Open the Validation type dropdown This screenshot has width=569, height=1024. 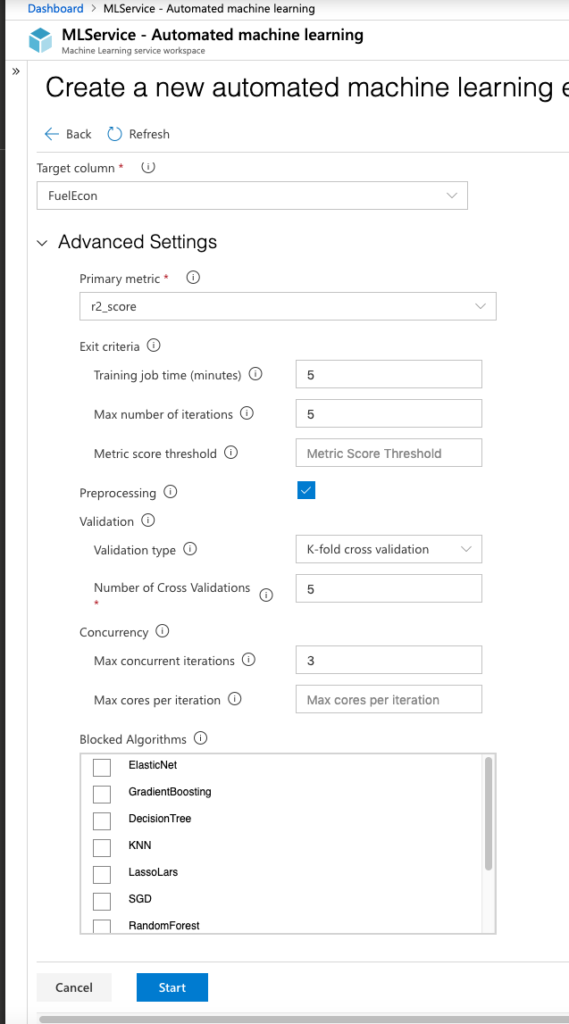click(x=389, y=549)
